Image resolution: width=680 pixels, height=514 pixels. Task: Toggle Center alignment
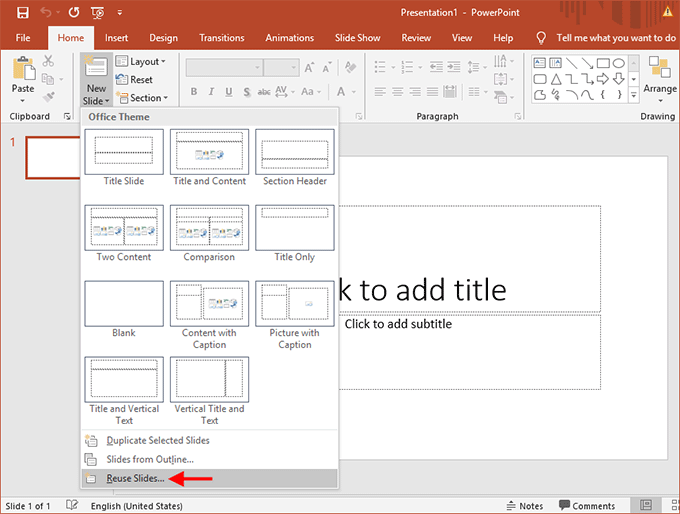tap(398, 92)
